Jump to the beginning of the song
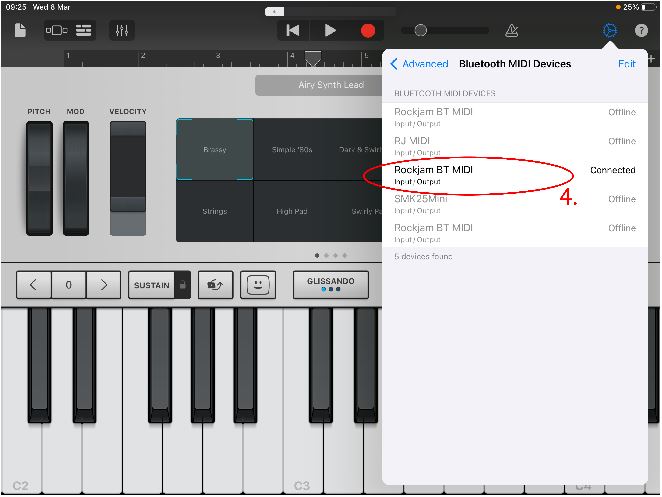The image size is (662, 497). click(293, 31)
